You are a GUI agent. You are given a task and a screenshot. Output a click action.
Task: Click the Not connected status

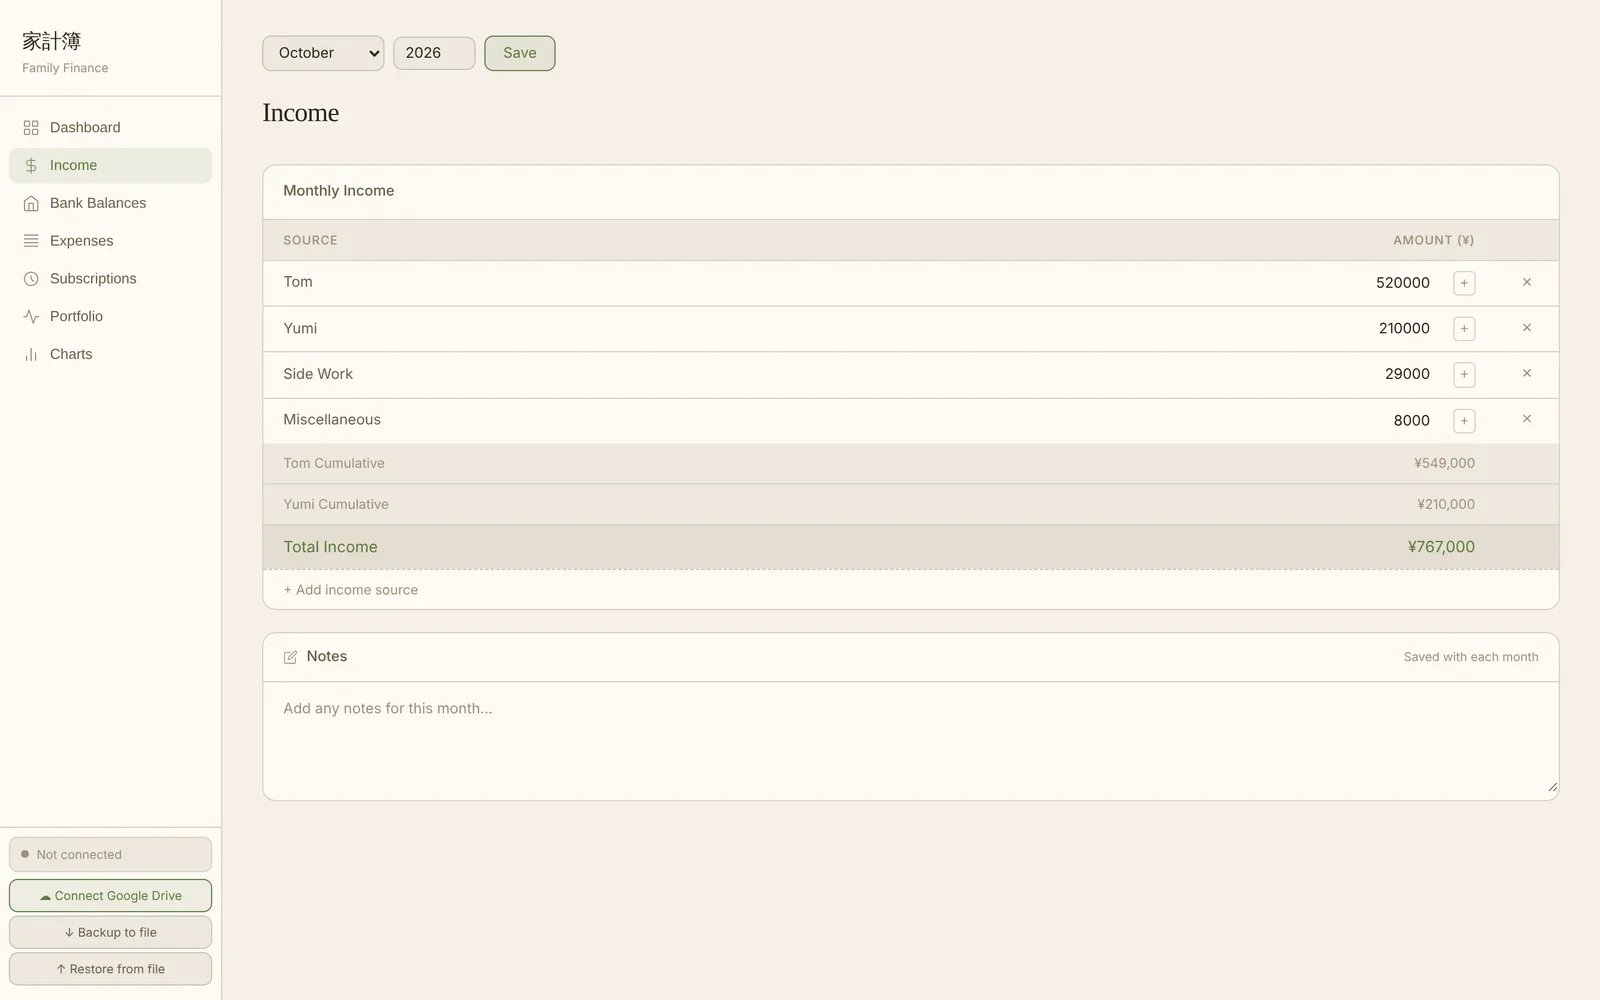click(110, 855)
